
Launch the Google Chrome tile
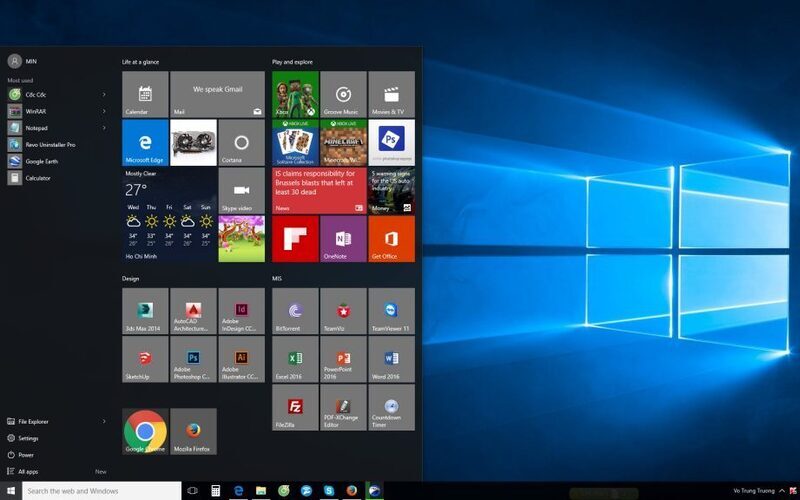145,432
